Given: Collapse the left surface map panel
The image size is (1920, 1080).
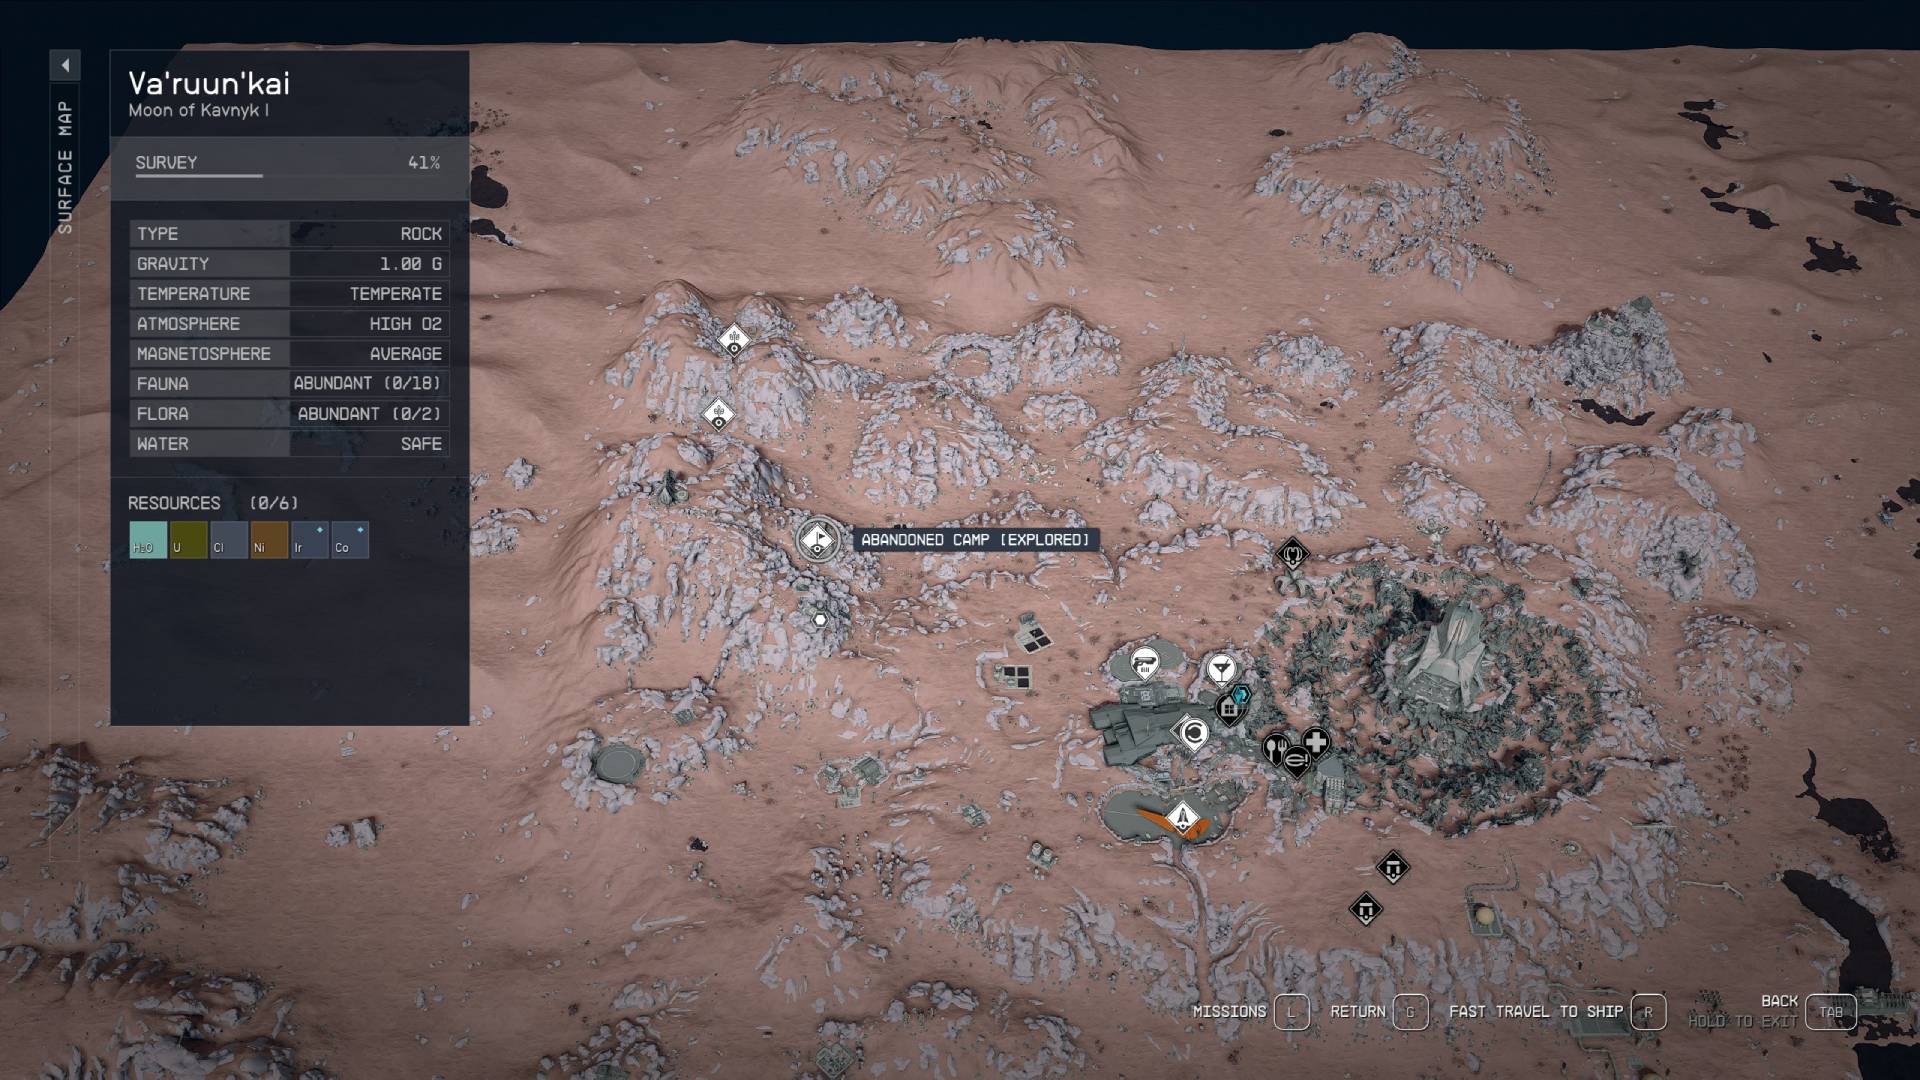Looking at the screenshot, I should point(63,62).
